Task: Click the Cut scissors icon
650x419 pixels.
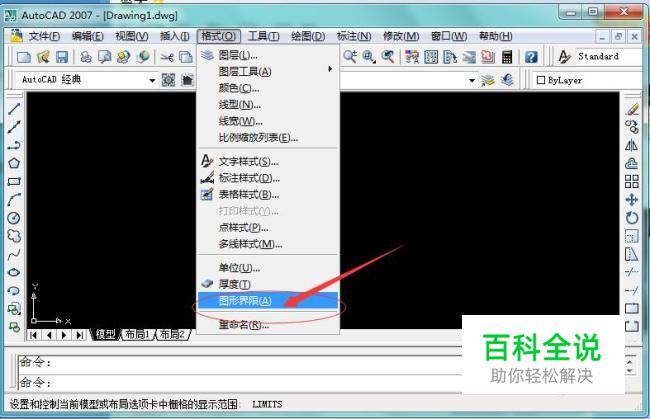Action: 167,57
